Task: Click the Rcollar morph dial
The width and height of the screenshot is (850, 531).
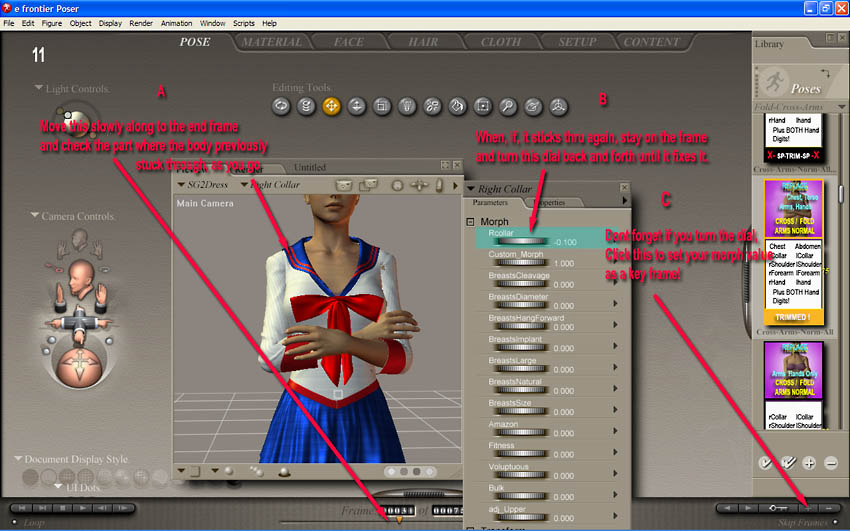Action: (521, 242)
